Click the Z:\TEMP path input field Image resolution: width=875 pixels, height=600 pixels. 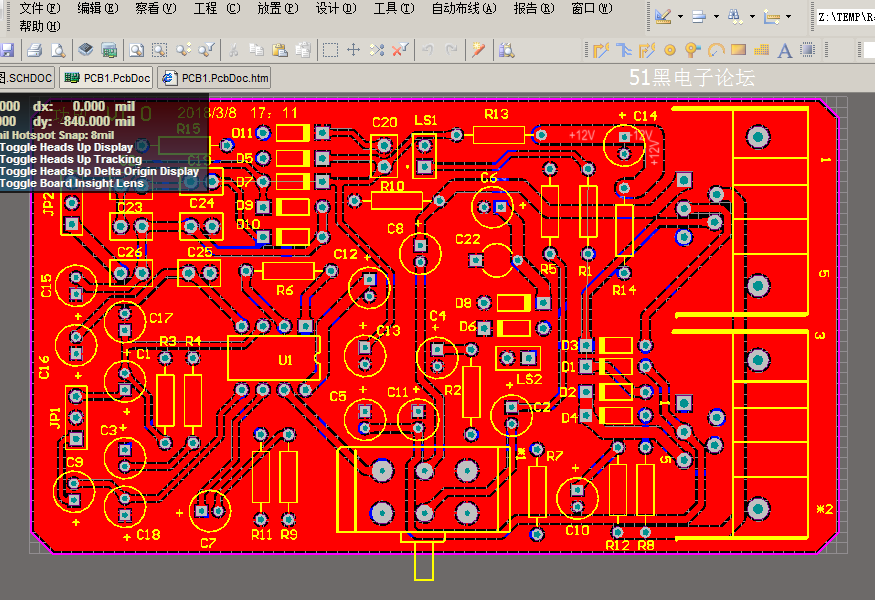[845, 17]
